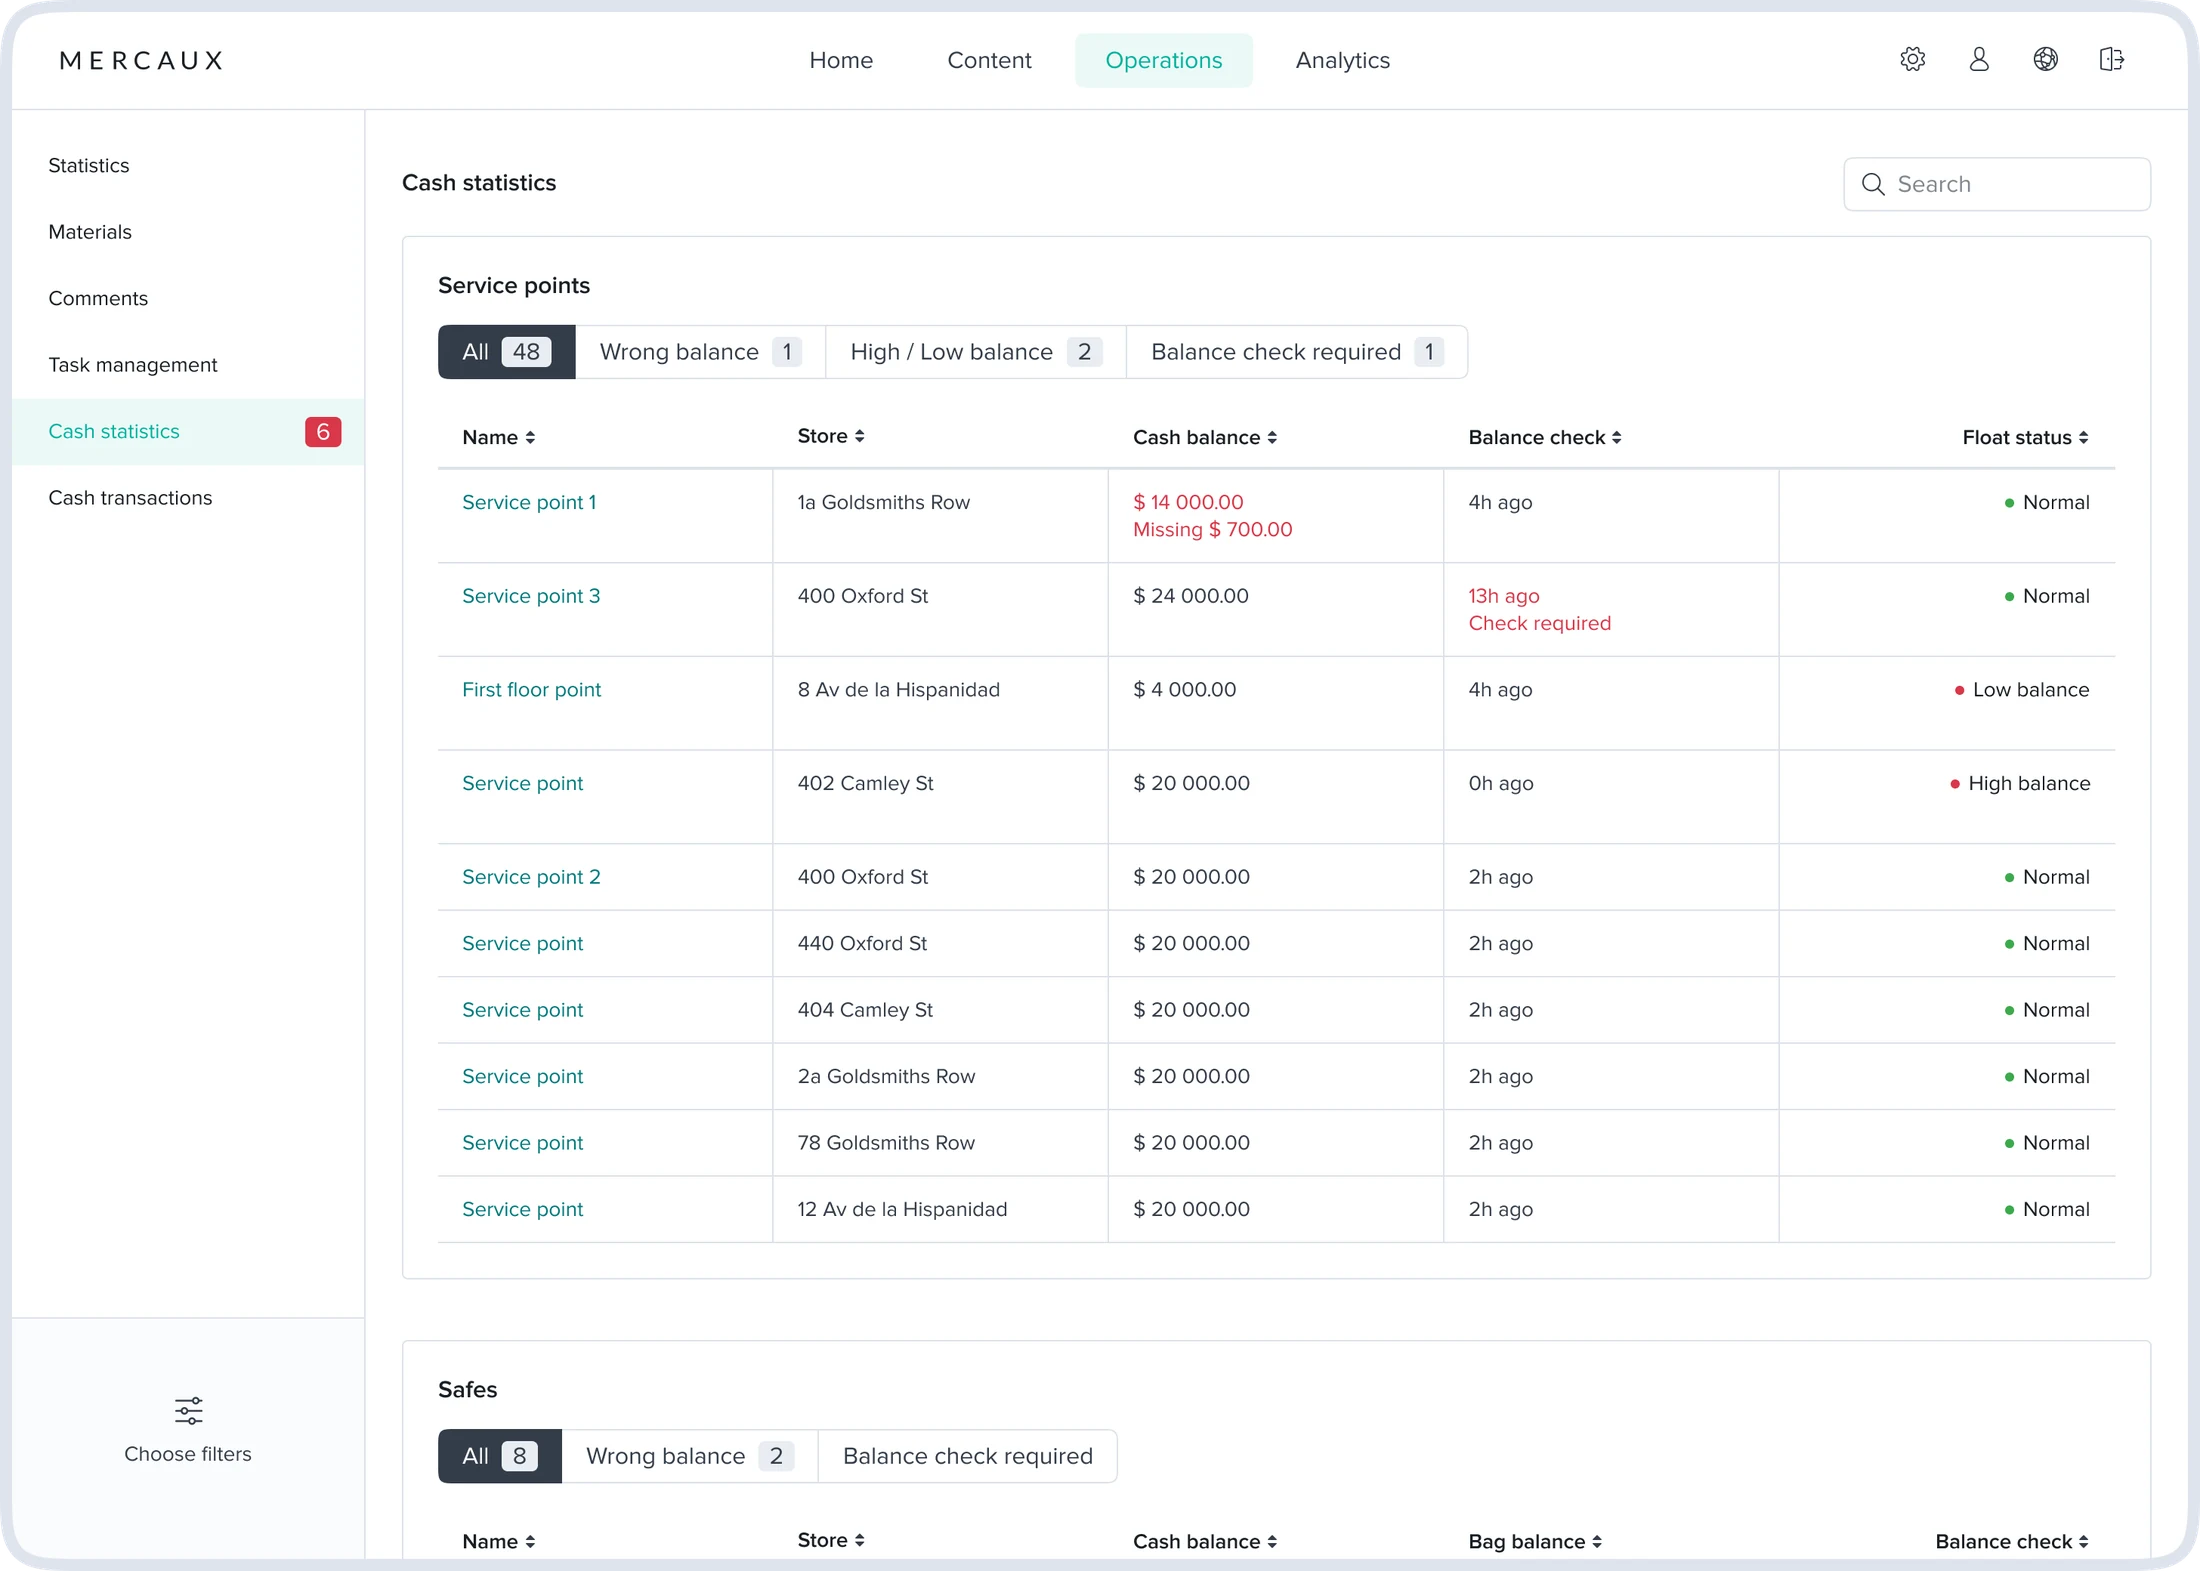The height and width of the screenshot is (1571, 2200).
Task: Filter by High / Low balance
Action: 975,352
